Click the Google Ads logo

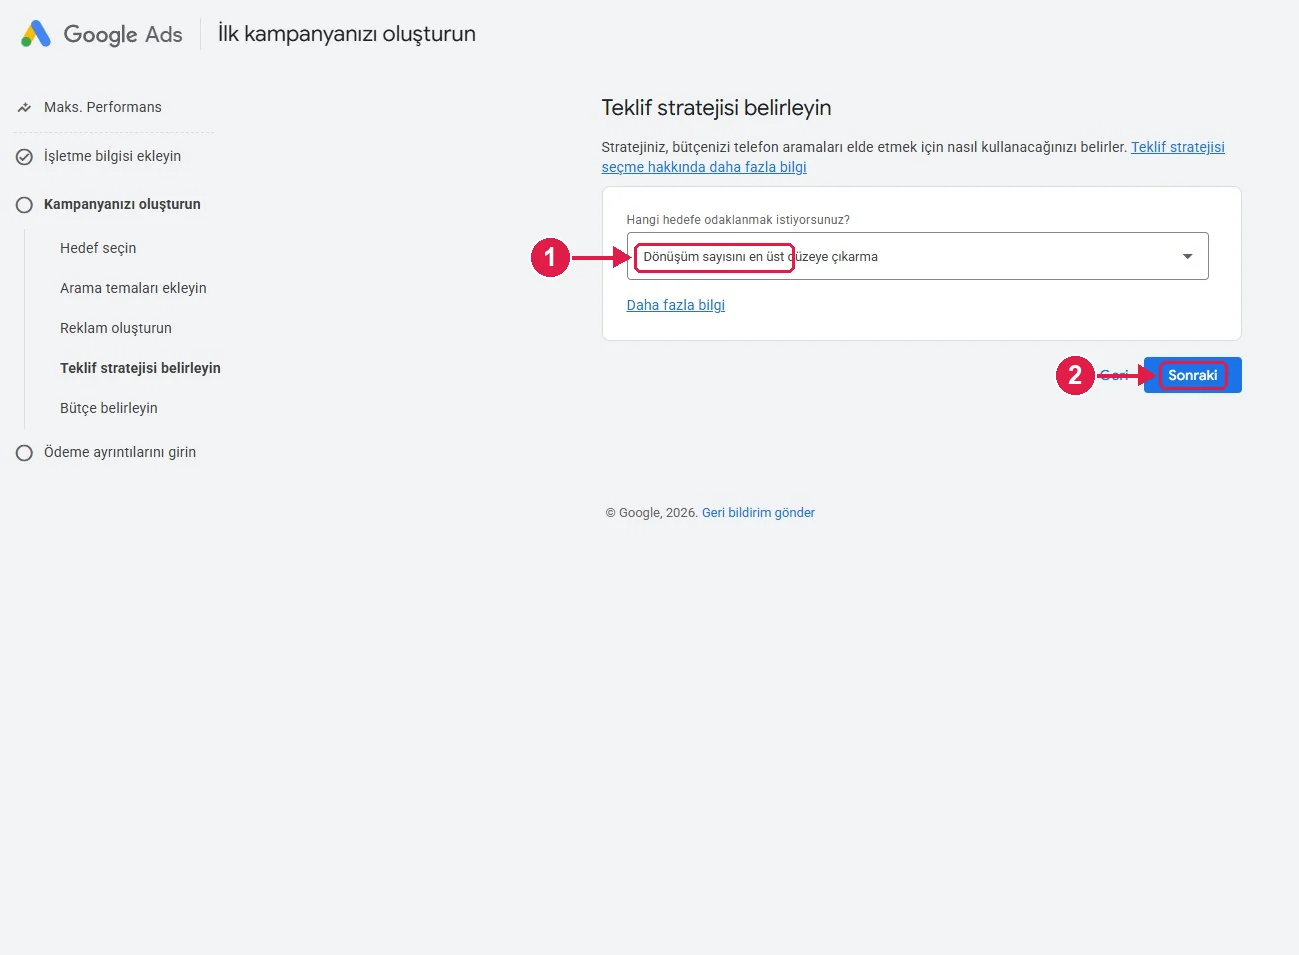(101, 34)
